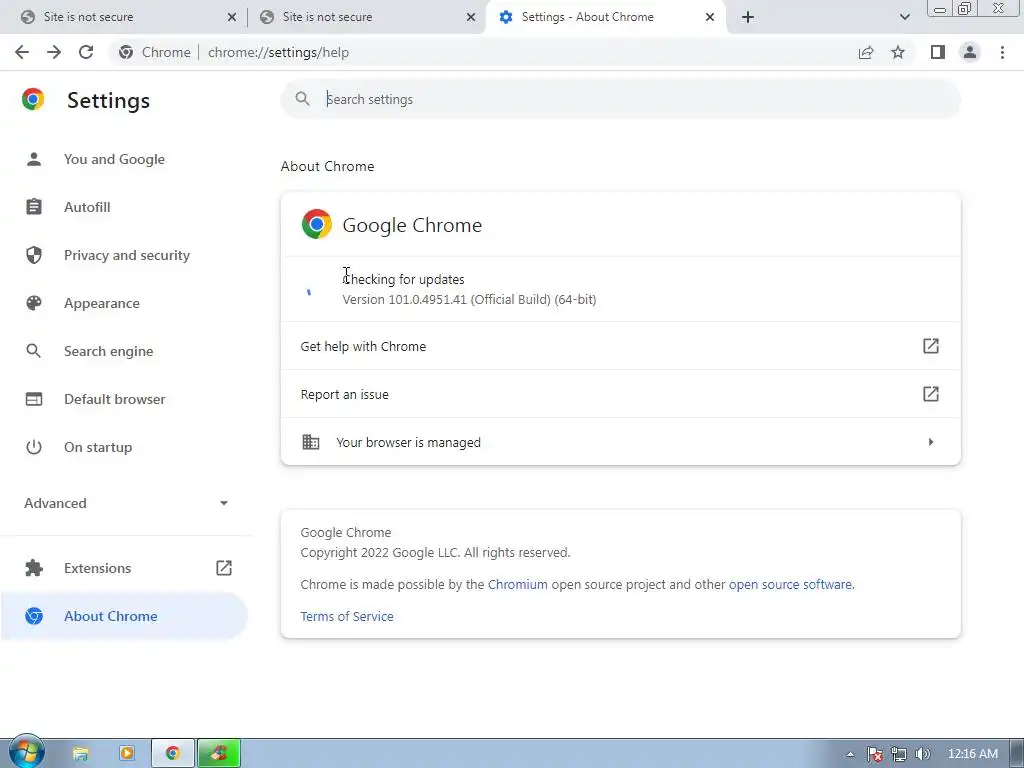1024x768 pixels.
Task: Click the forward navigation arrow
Action: click(54, 52)
